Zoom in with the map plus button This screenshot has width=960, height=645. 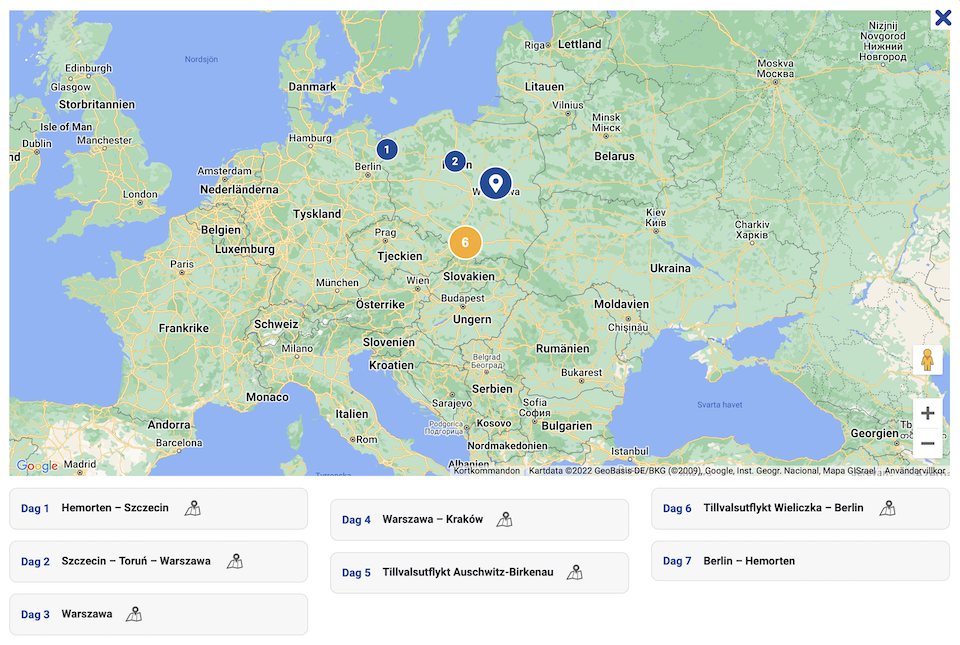pyautogui.click(x=928, y=413)
